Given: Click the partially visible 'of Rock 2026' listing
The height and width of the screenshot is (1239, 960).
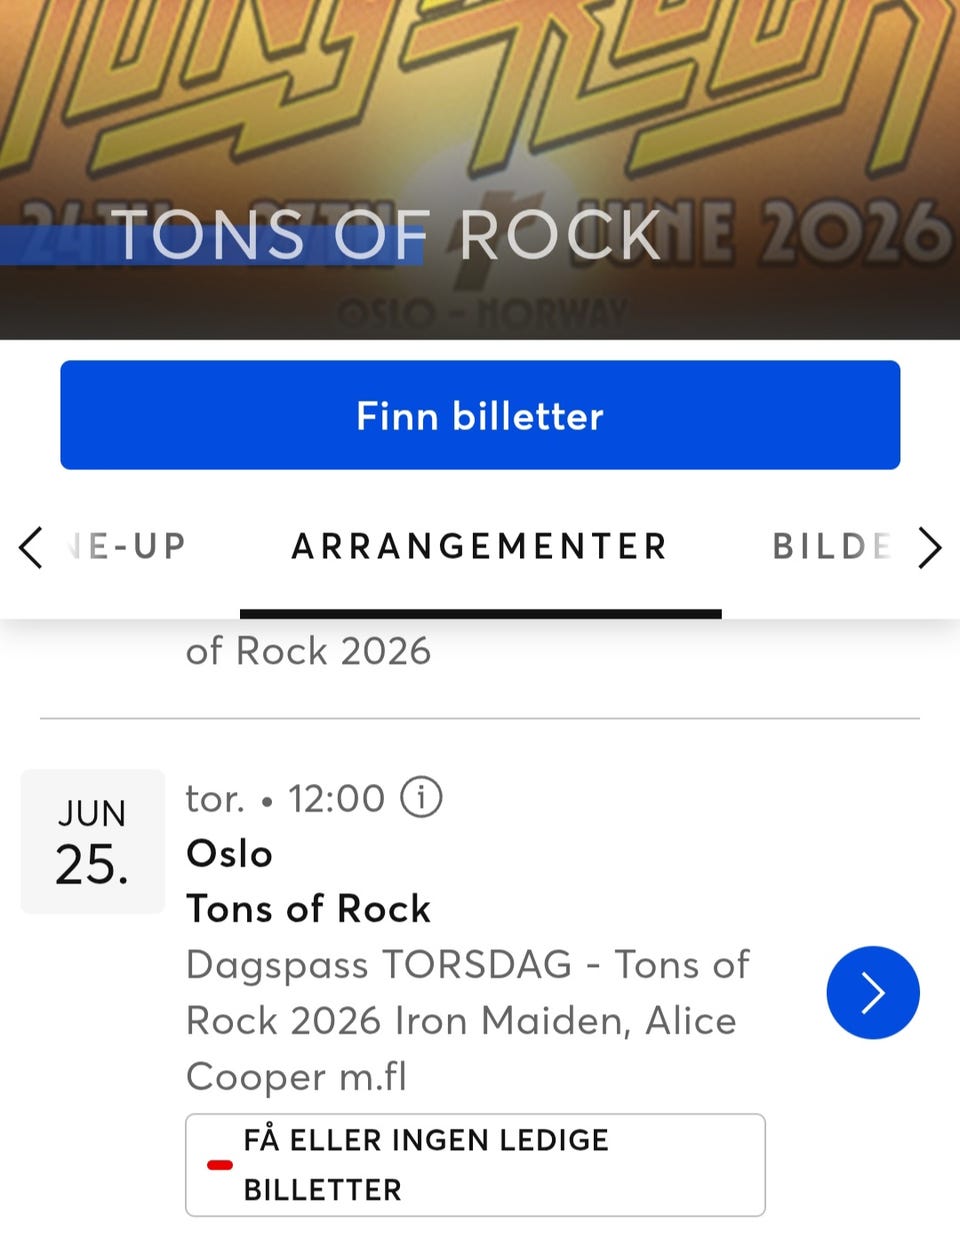Looking at the screenshot, I should pyautogui.click(x=308, y=651).
